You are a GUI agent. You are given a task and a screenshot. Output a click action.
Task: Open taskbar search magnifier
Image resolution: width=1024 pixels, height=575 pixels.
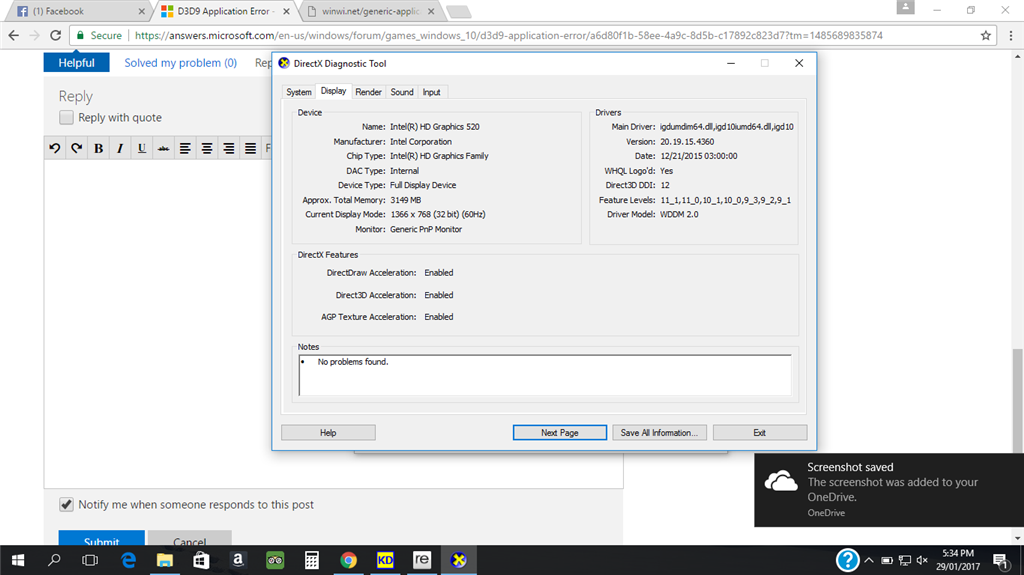coord(54,560)
